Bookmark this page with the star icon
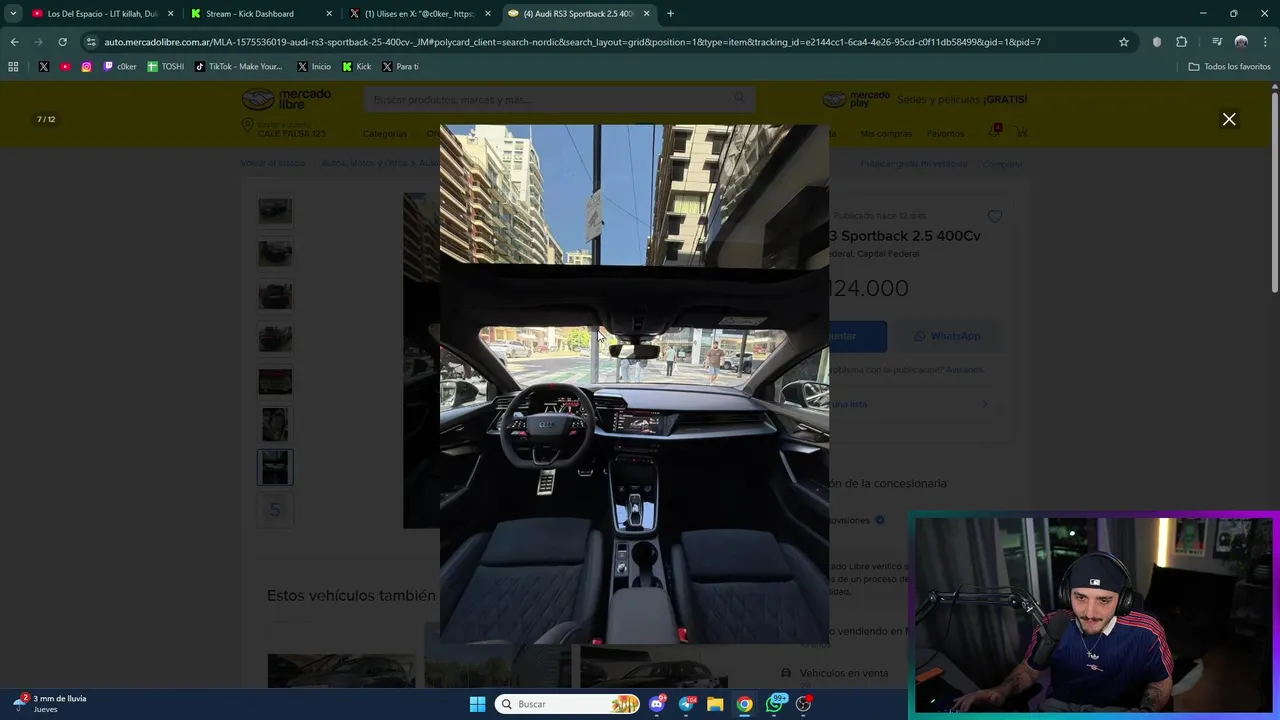 [x=1124, y=42]
